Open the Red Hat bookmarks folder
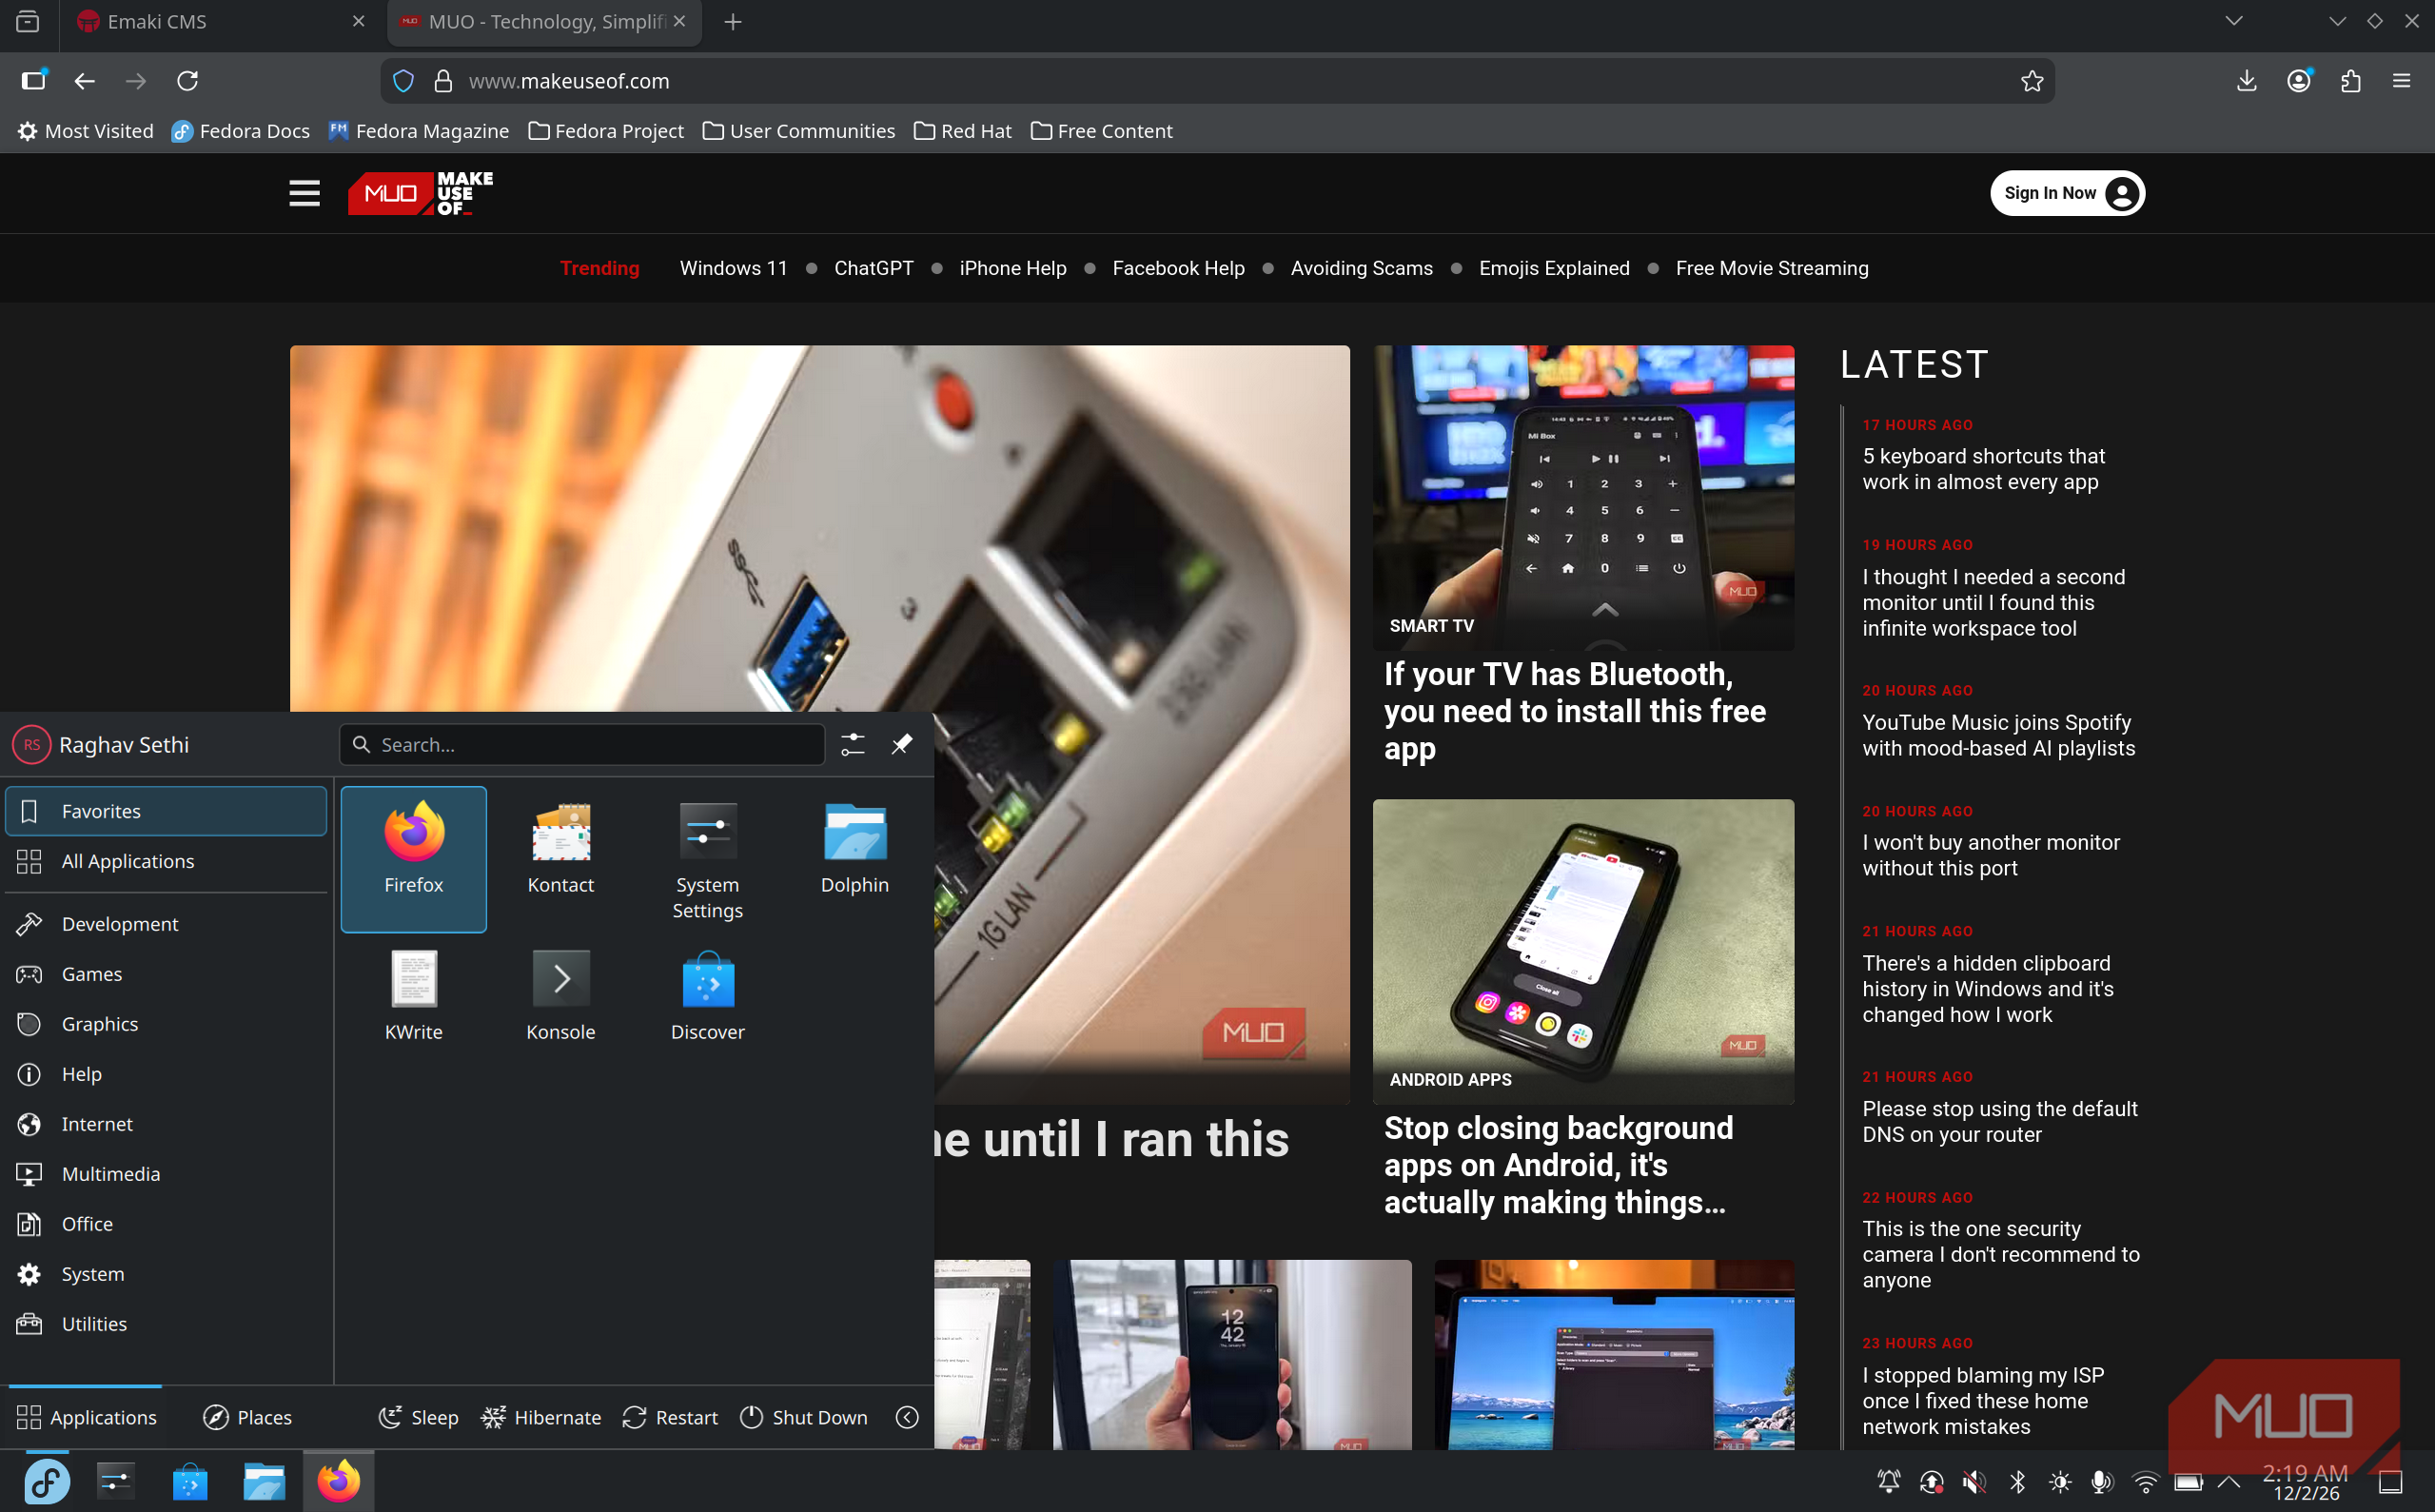The height and width of the screenshot is (1512, 2435). (962, 131)
